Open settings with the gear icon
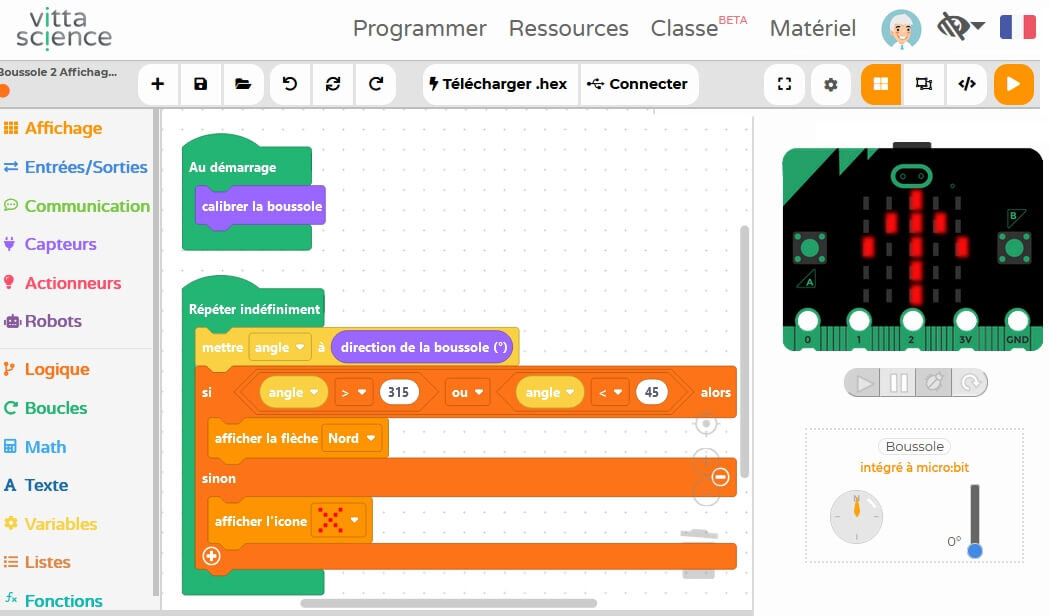 pos(830,85)
